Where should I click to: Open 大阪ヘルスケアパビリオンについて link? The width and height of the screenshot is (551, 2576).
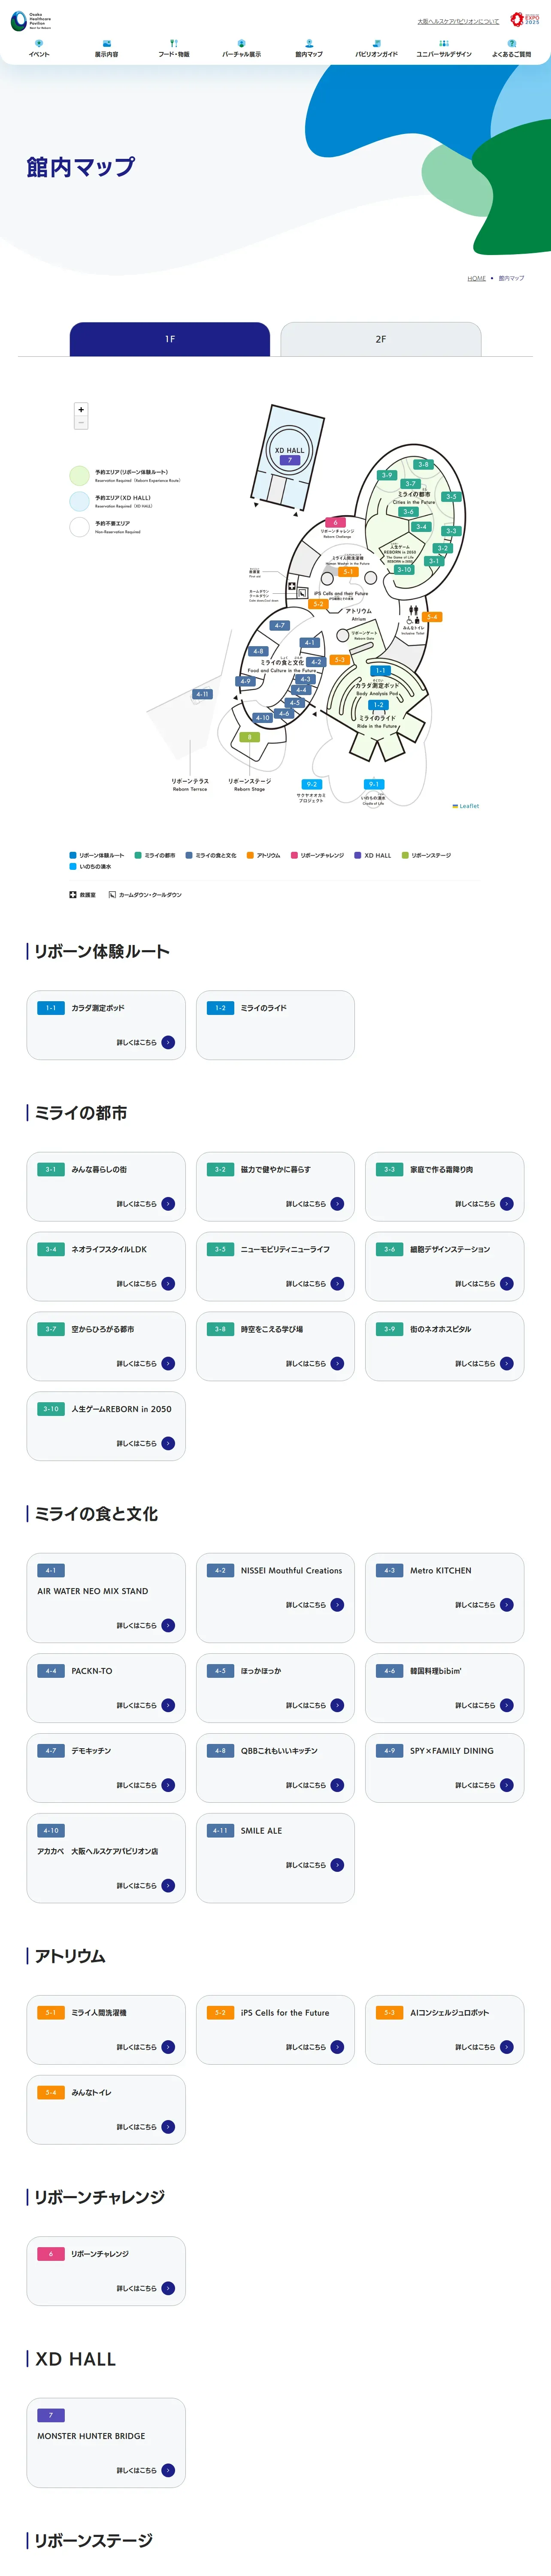pyautogui.click(x=458, y=21)
